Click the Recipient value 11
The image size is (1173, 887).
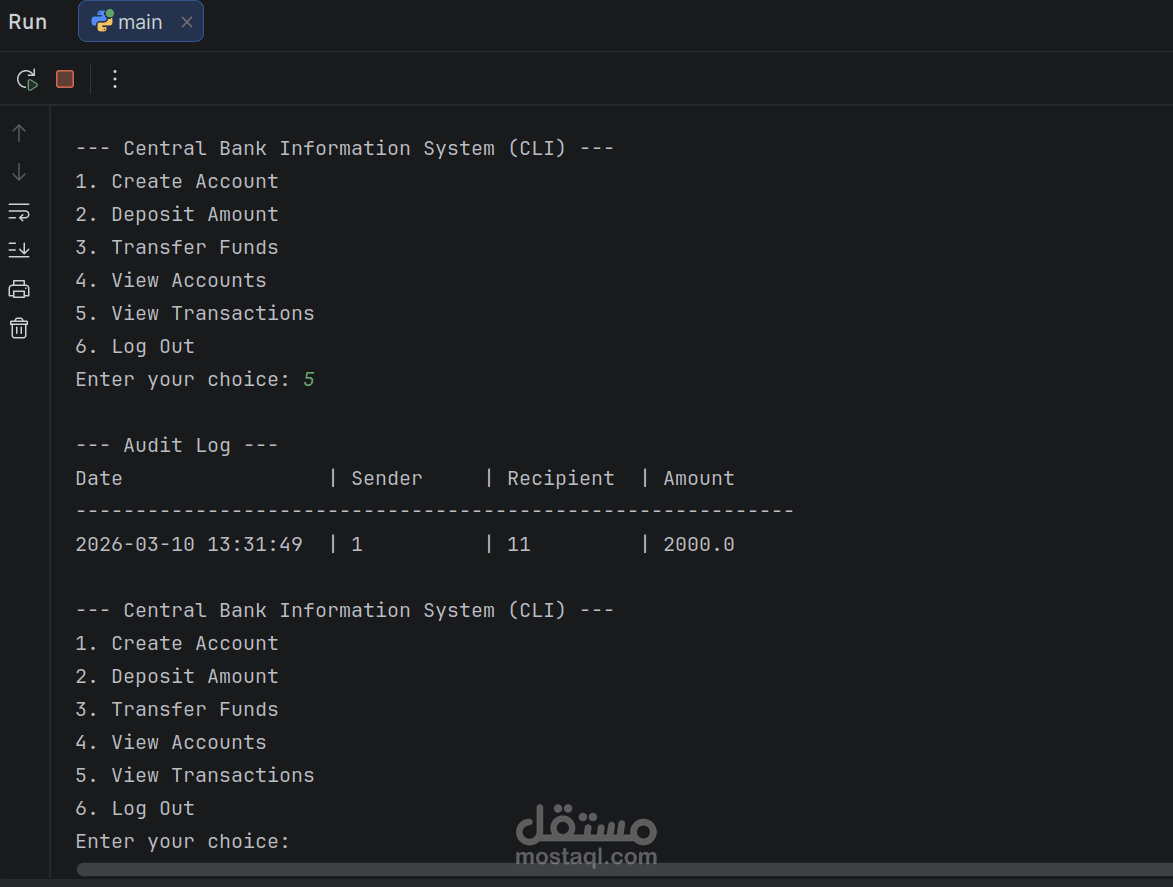click(519, 544)
